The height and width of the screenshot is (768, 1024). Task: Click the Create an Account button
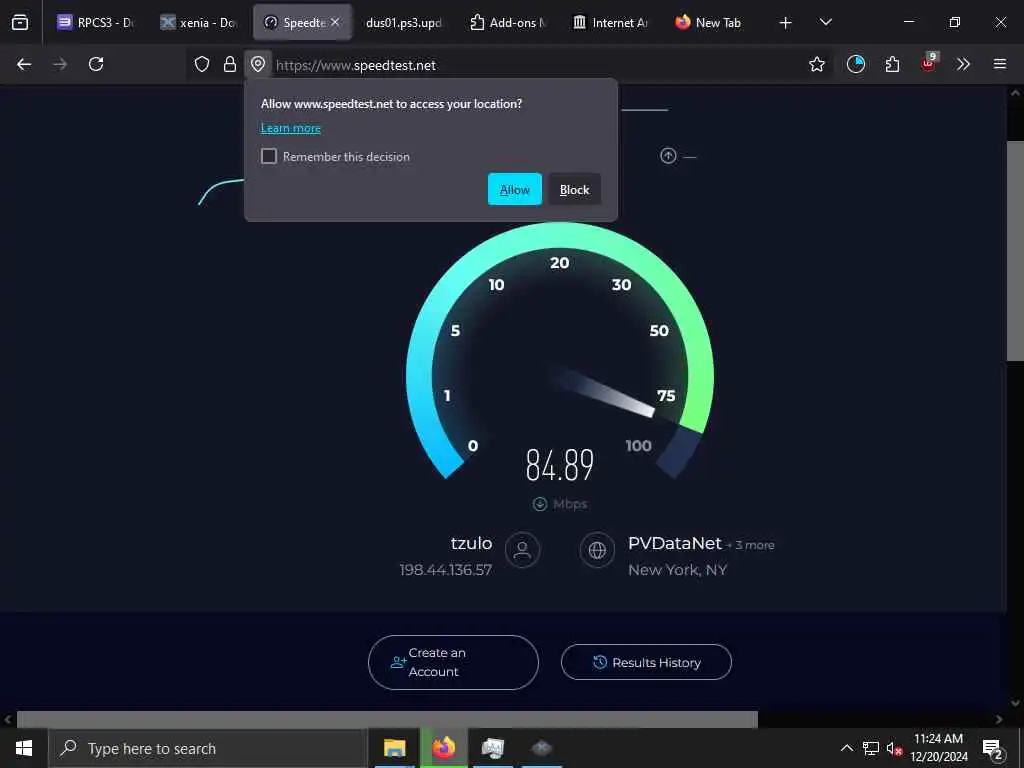[453, 662]
